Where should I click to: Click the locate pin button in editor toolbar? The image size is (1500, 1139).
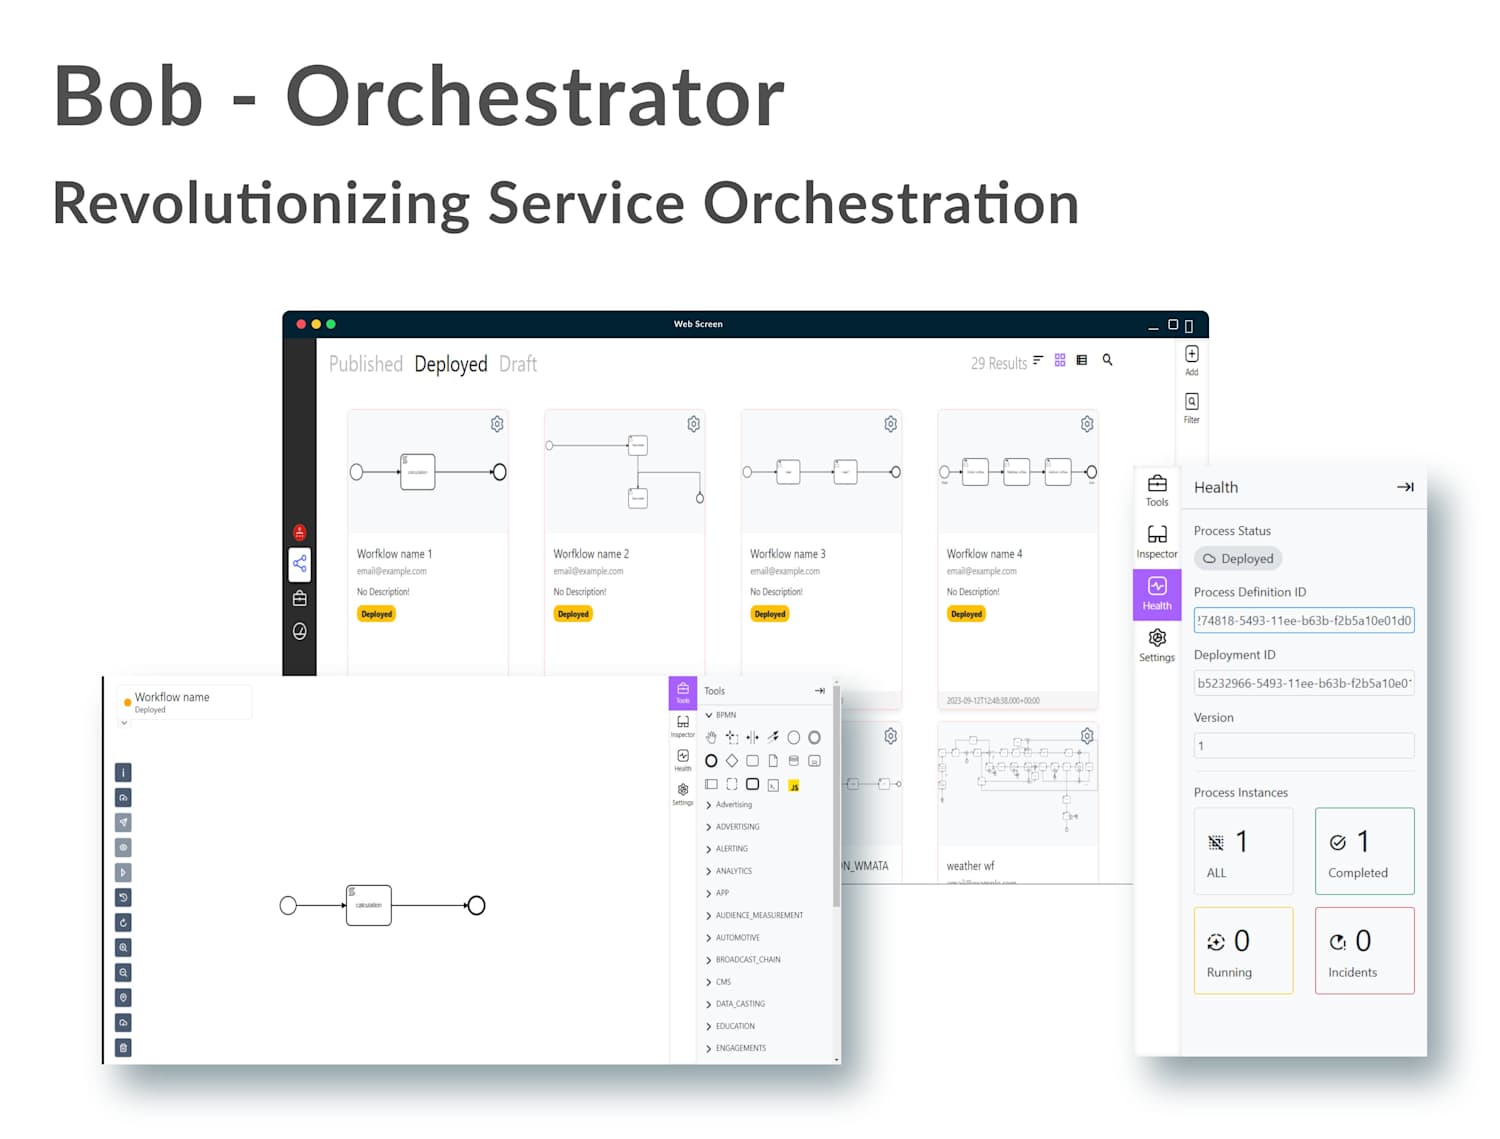[123, 998]
